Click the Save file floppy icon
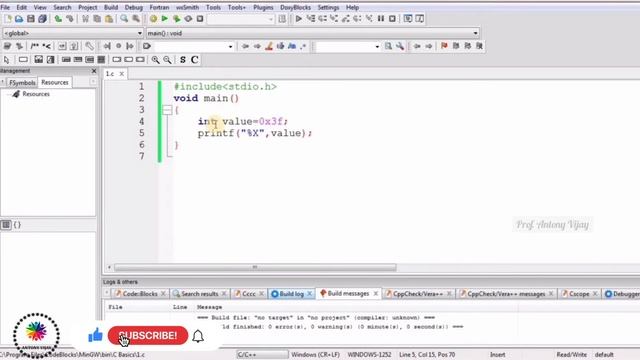Image resolution: width=640 pixels, height=360 pixels. coord(31,19)
